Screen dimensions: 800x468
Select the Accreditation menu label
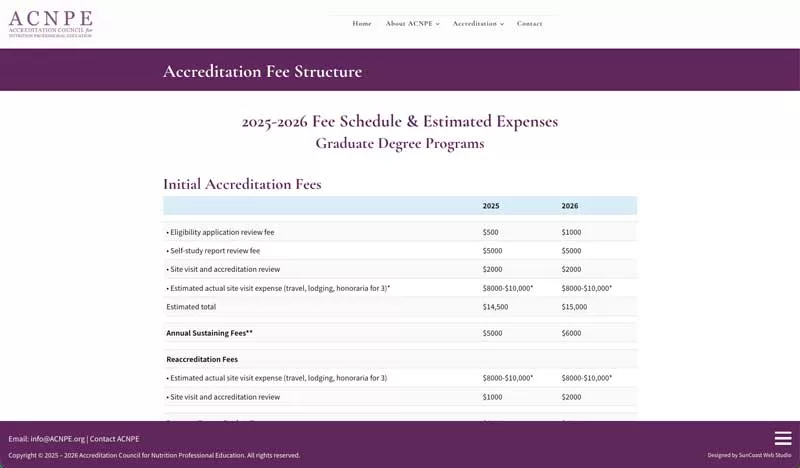tap(474, 23)
